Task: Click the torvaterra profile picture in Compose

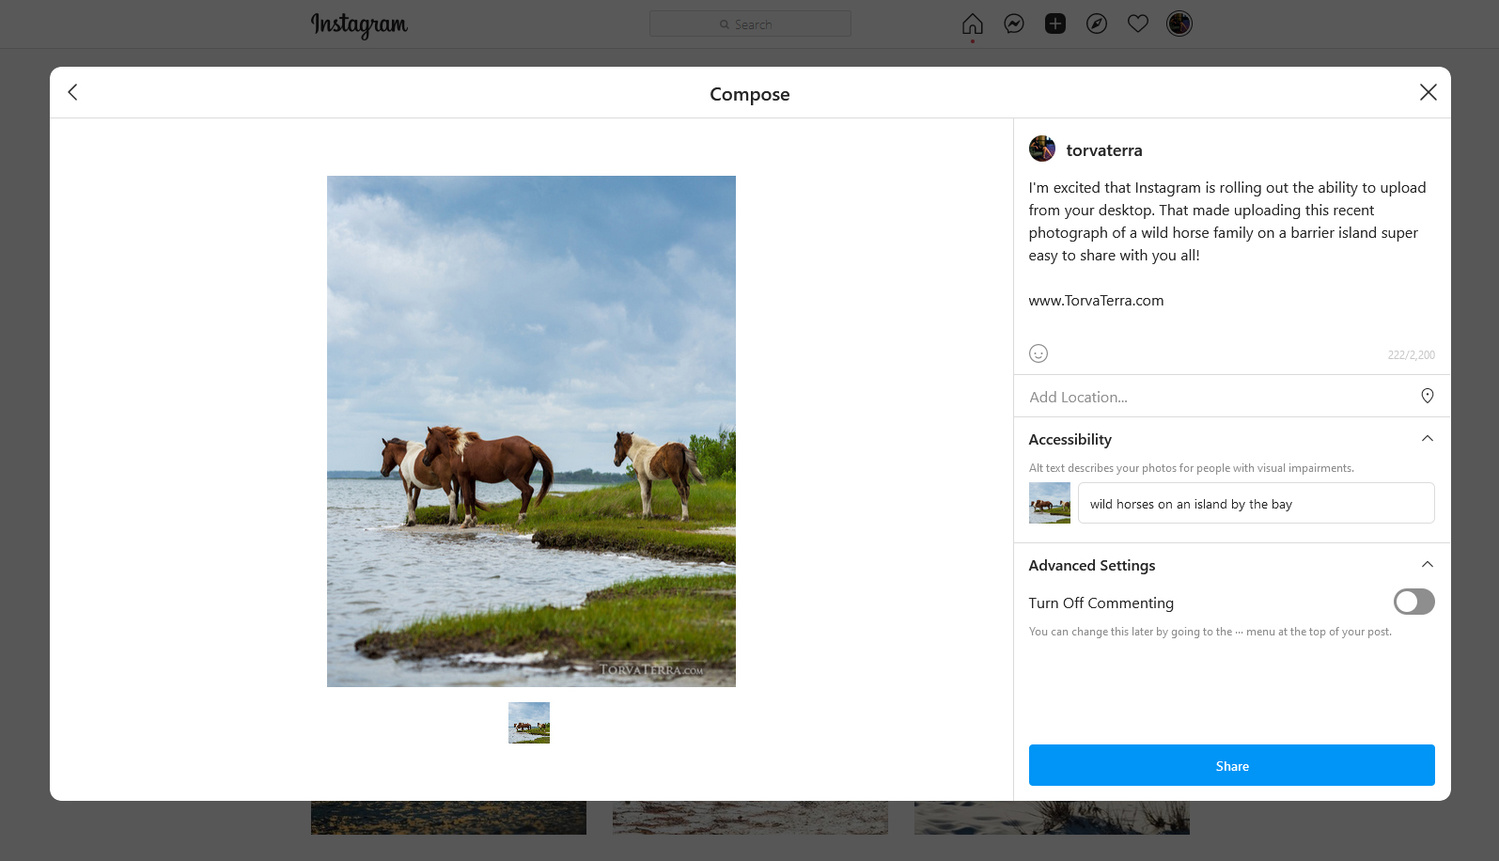Action: pyautogui.click(x=1042, y=149)
